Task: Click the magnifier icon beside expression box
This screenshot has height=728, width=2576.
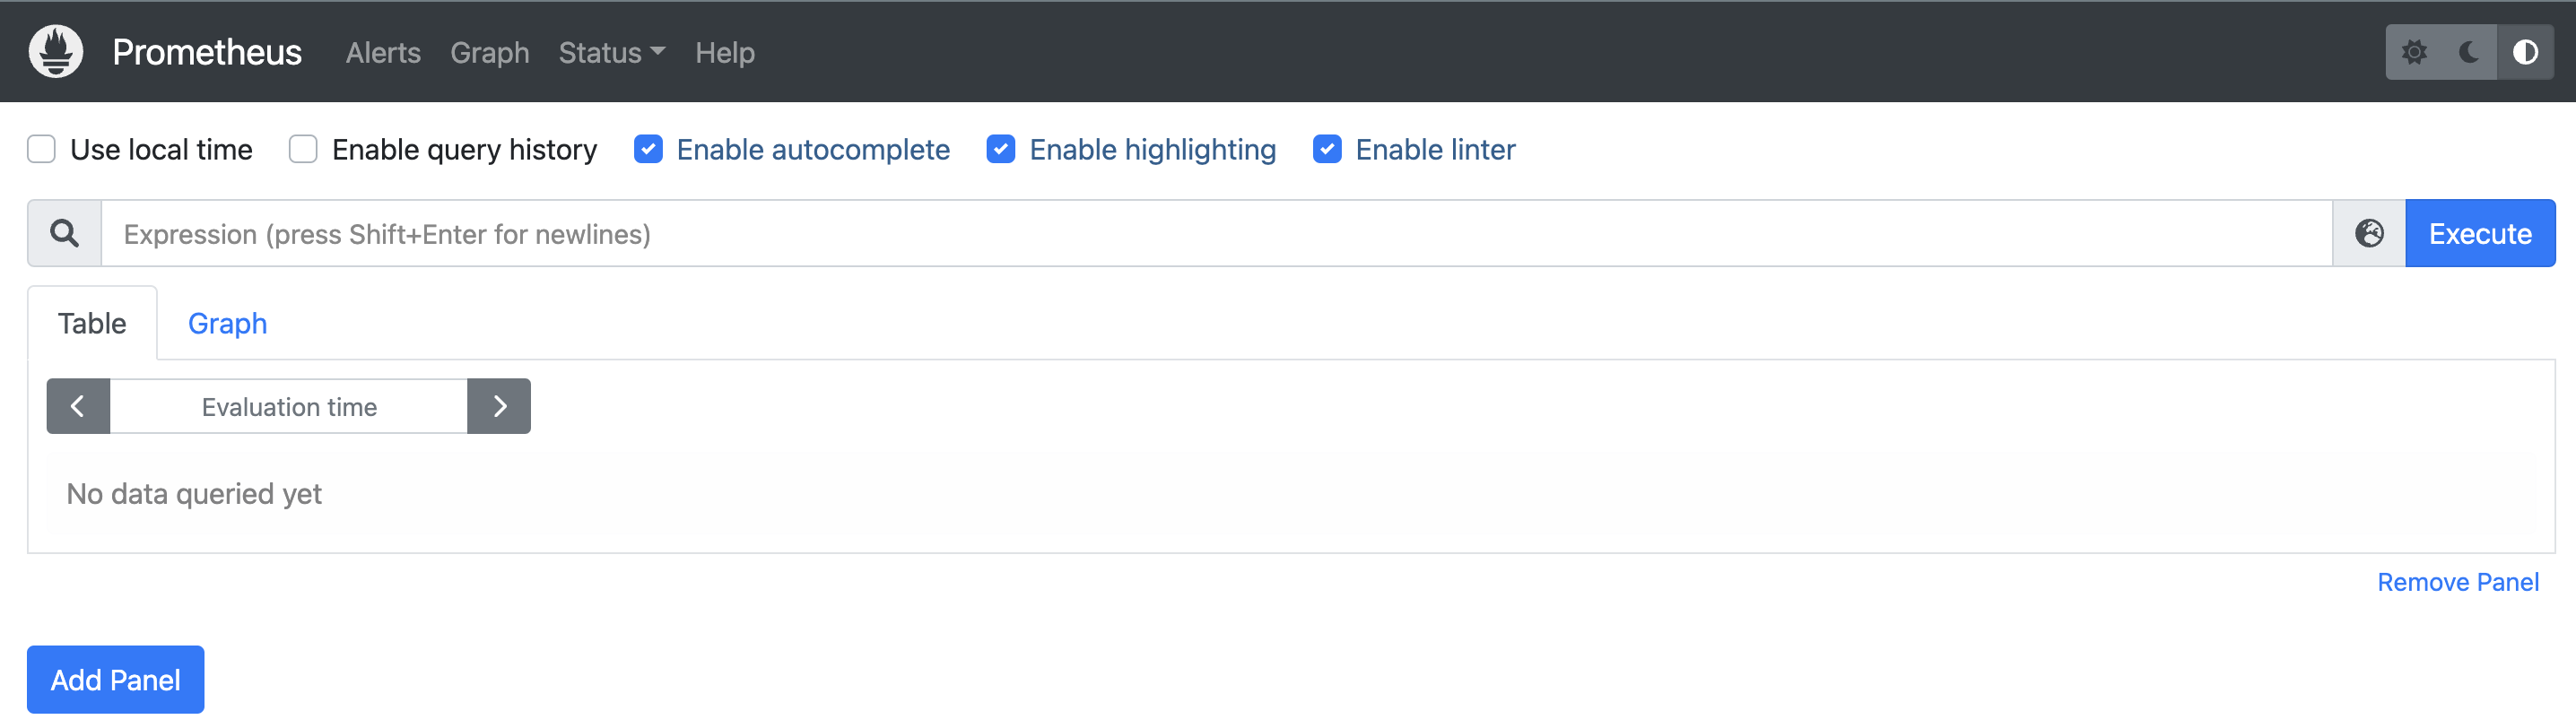Action: pos(65,234)
